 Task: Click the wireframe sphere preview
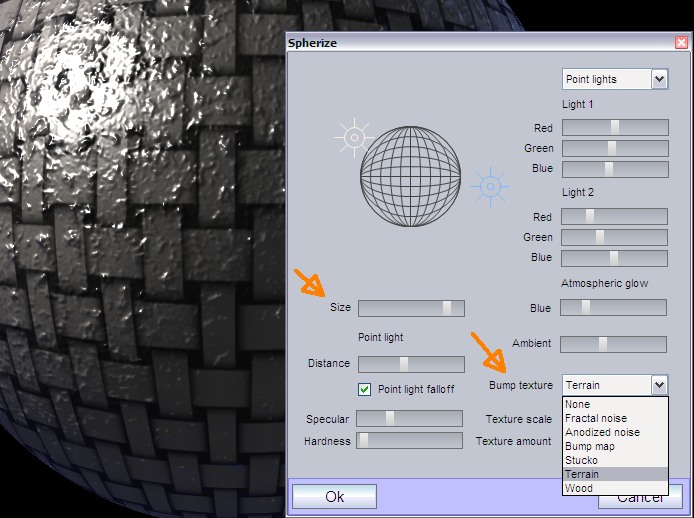click(x=410, y=176)
